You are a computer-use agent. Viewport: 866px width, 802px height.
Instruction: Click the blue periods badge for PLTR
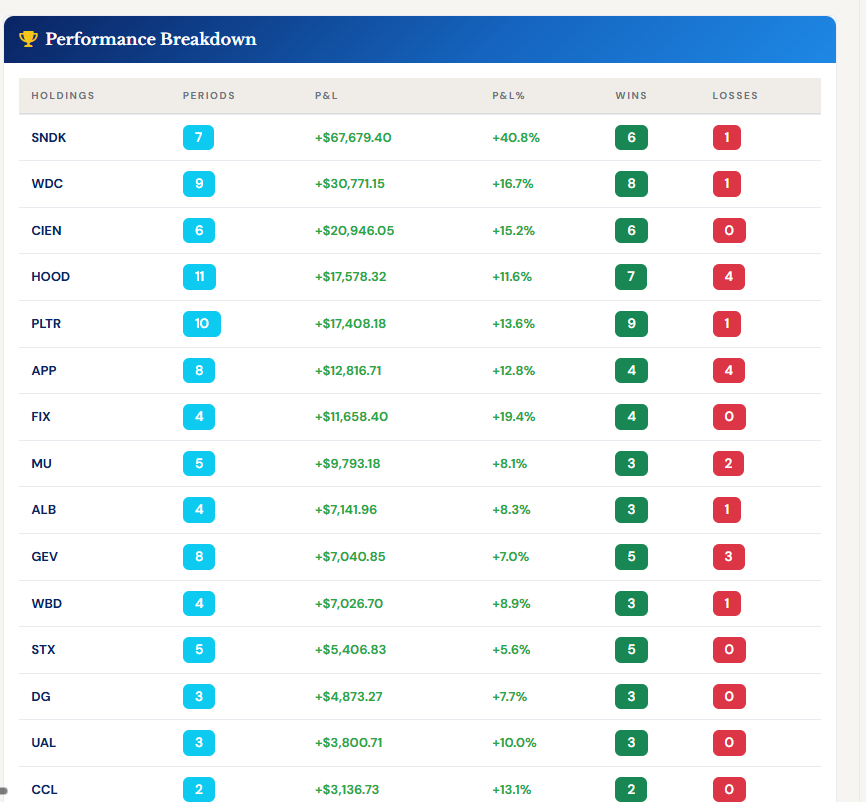[201, 324]
